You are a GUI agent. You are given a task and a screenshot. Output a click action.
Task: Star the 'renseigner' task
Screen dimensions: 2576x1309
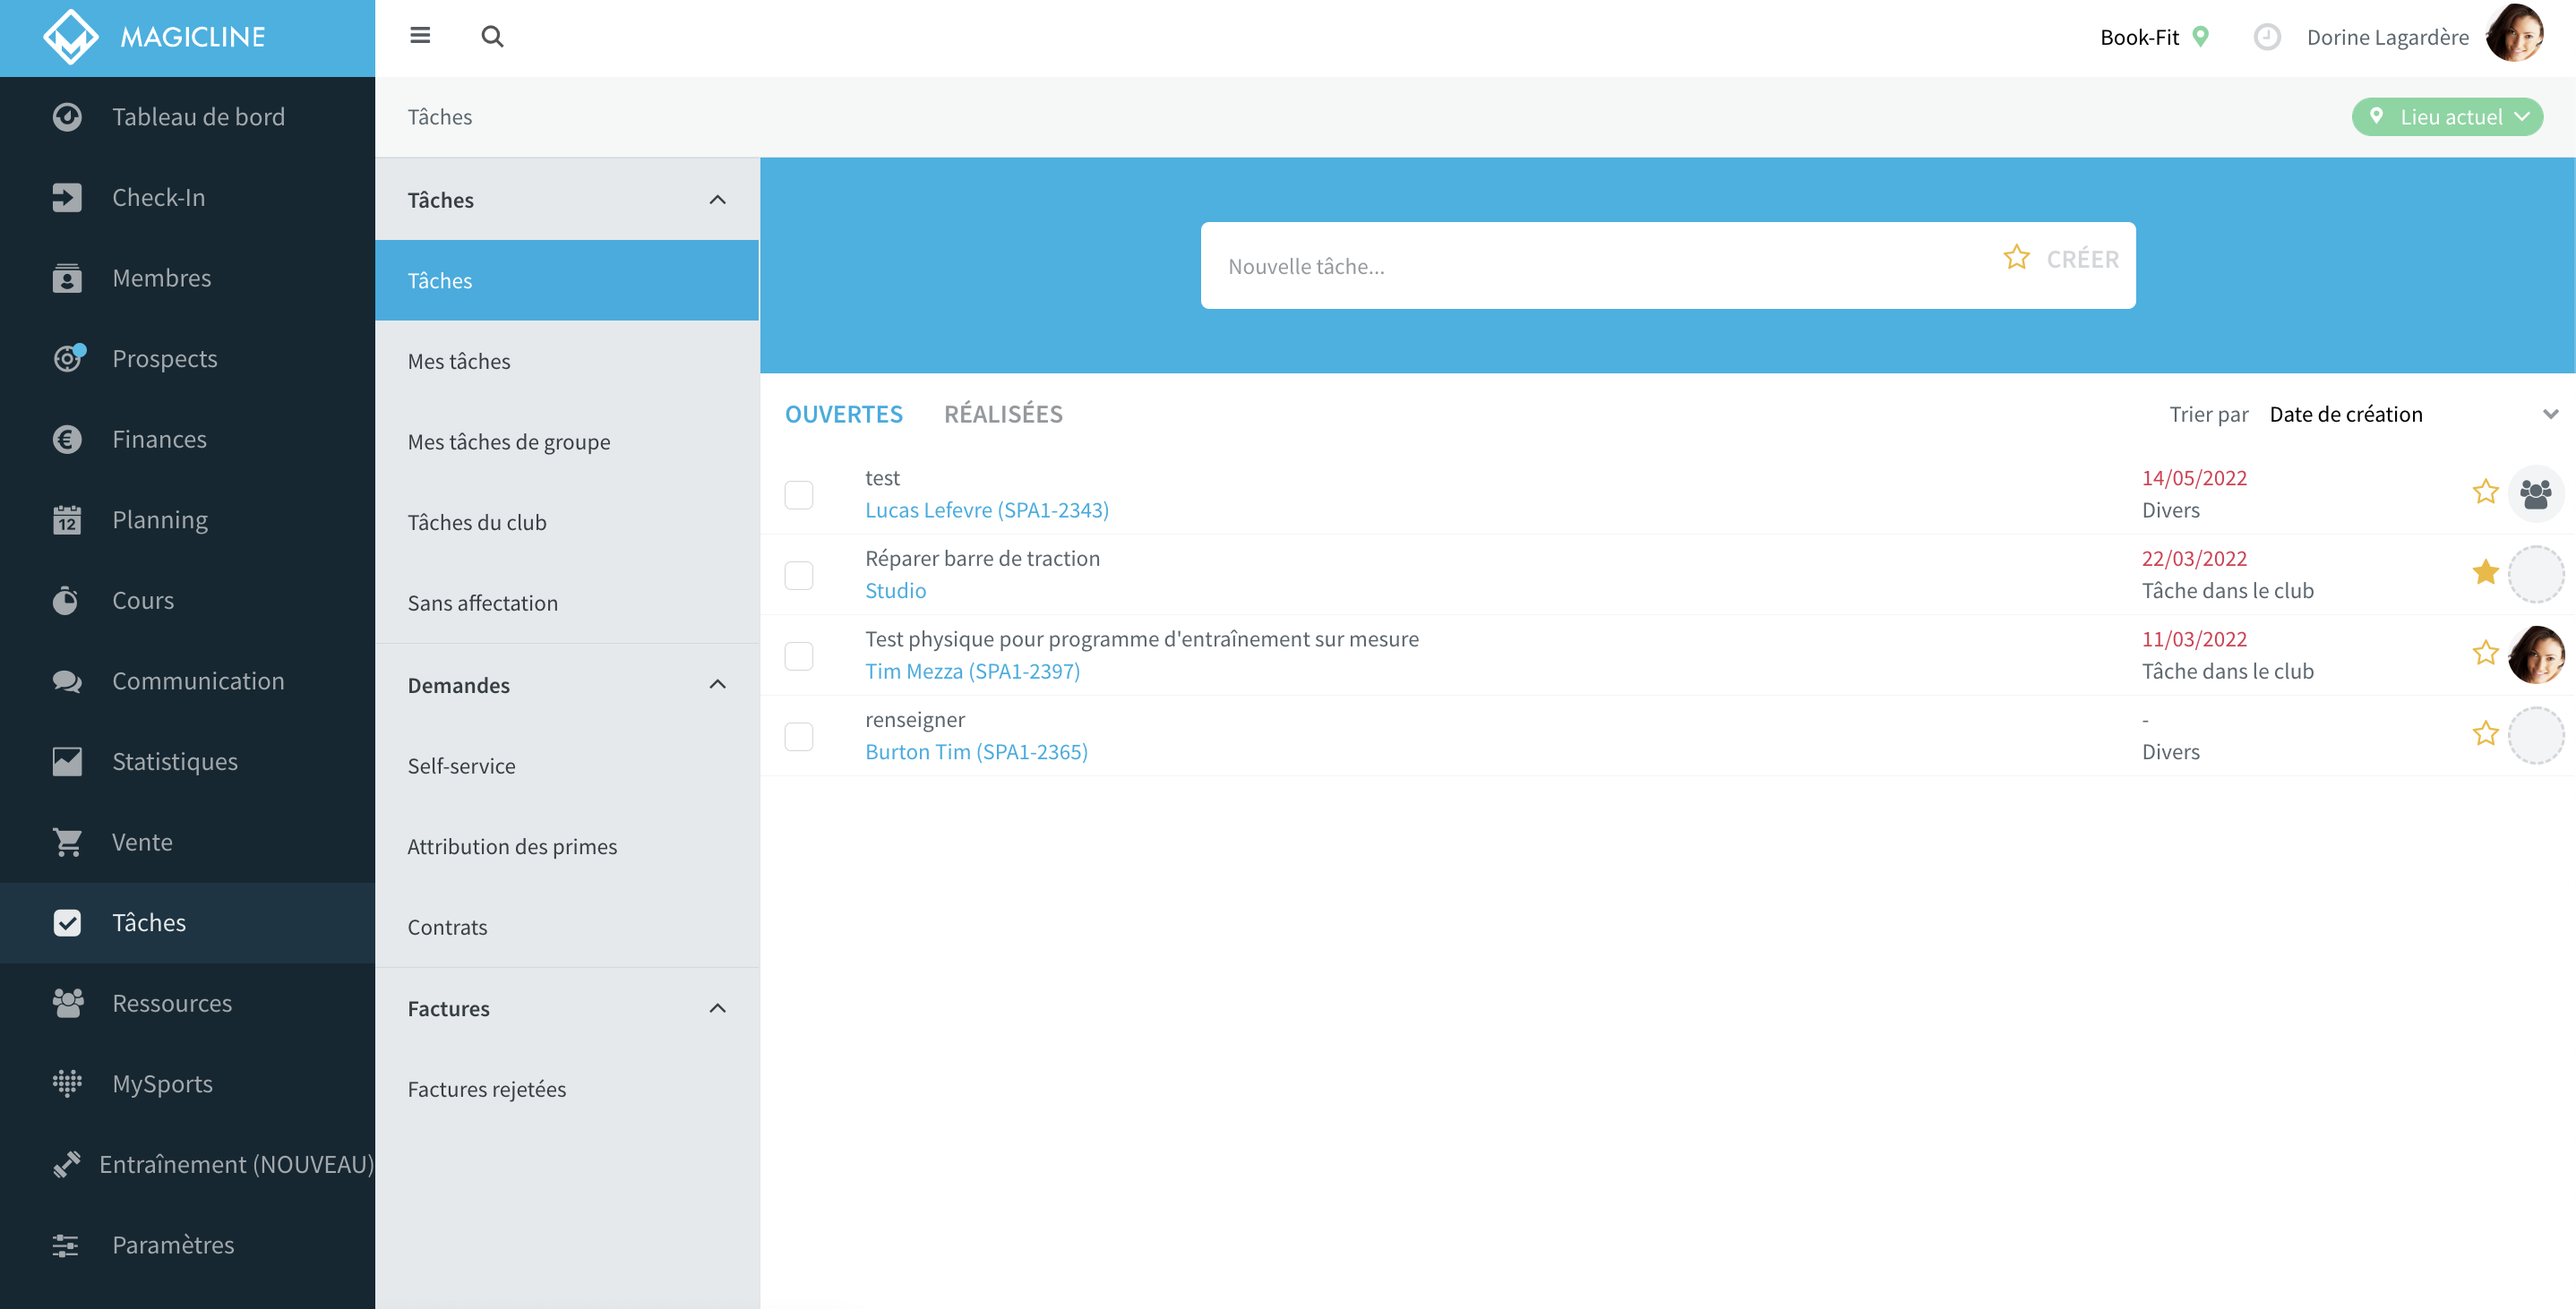pyautogui.click(x=2485, y=734)
